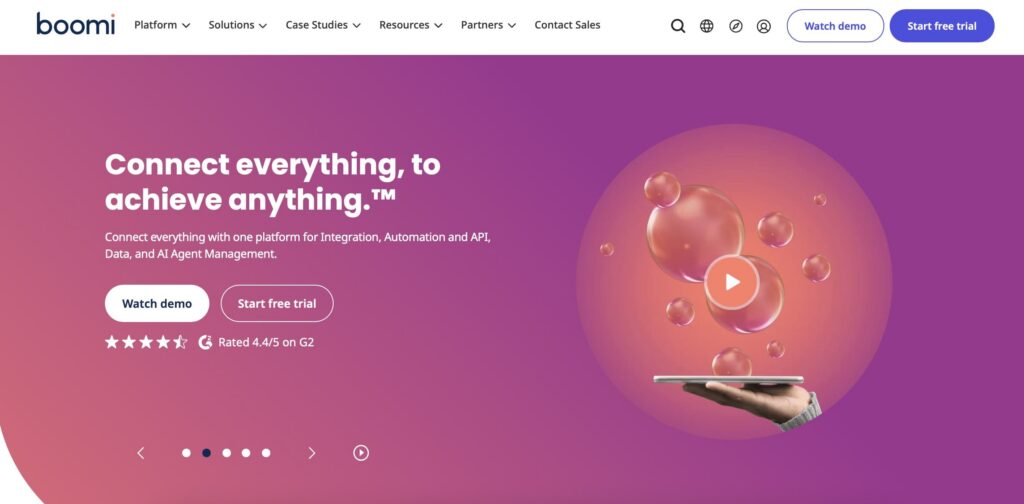1024x504 pixels.
Task: Expand the Platform dropdown menu
Action: [162, 25]
